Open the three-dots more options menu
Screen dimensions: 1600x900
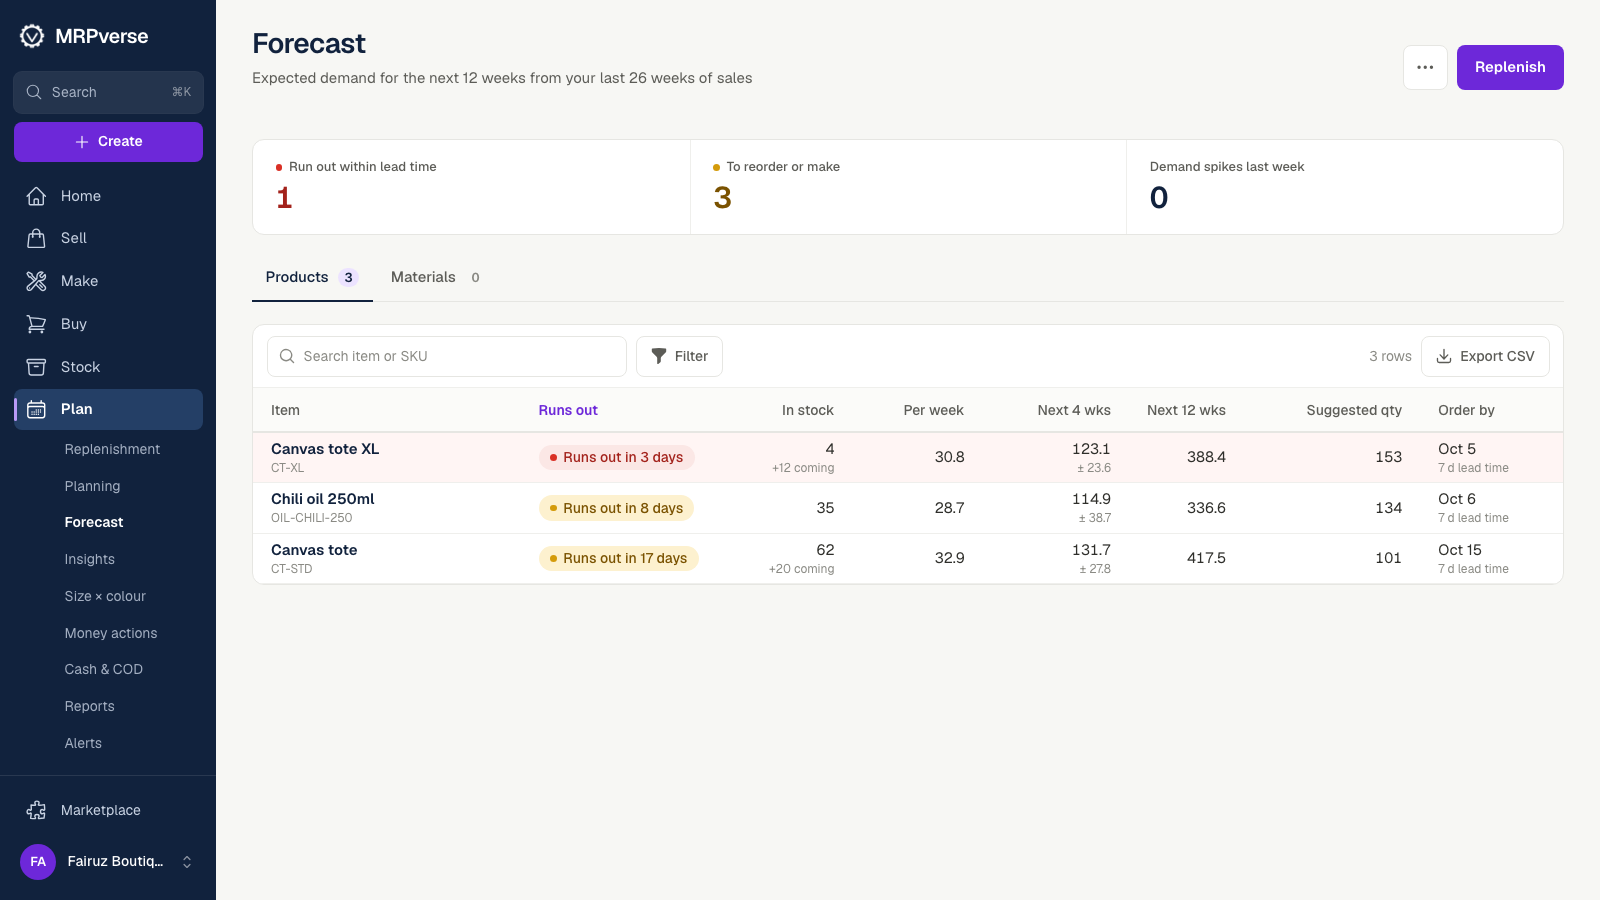(1425, 67)
